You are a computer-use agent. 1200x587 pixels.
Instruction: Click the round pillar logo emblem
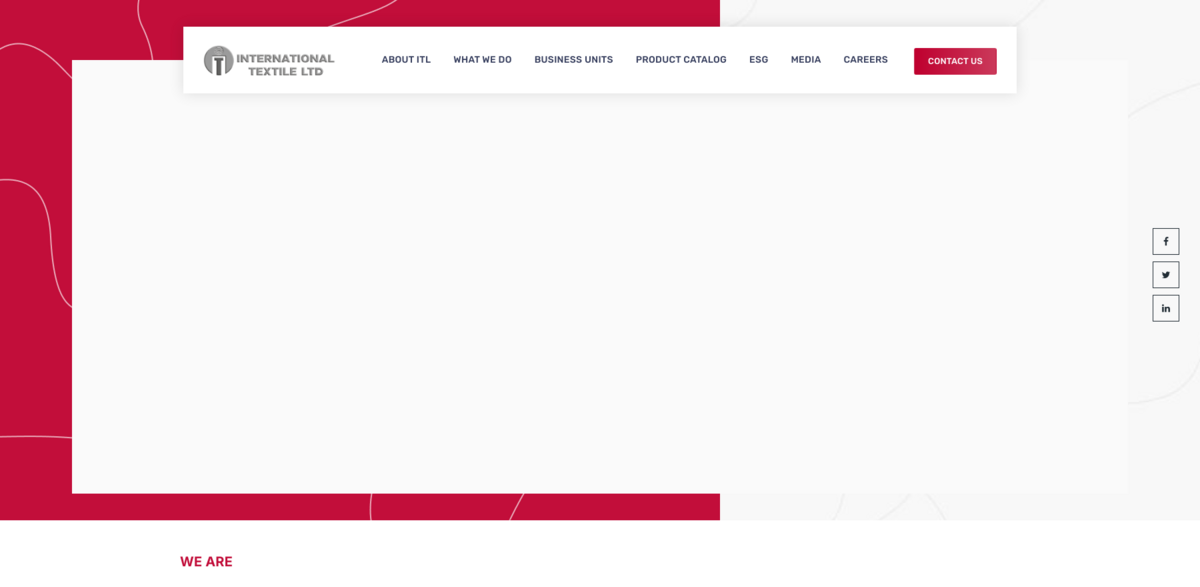pyautogui.click(x=218, y=61)
